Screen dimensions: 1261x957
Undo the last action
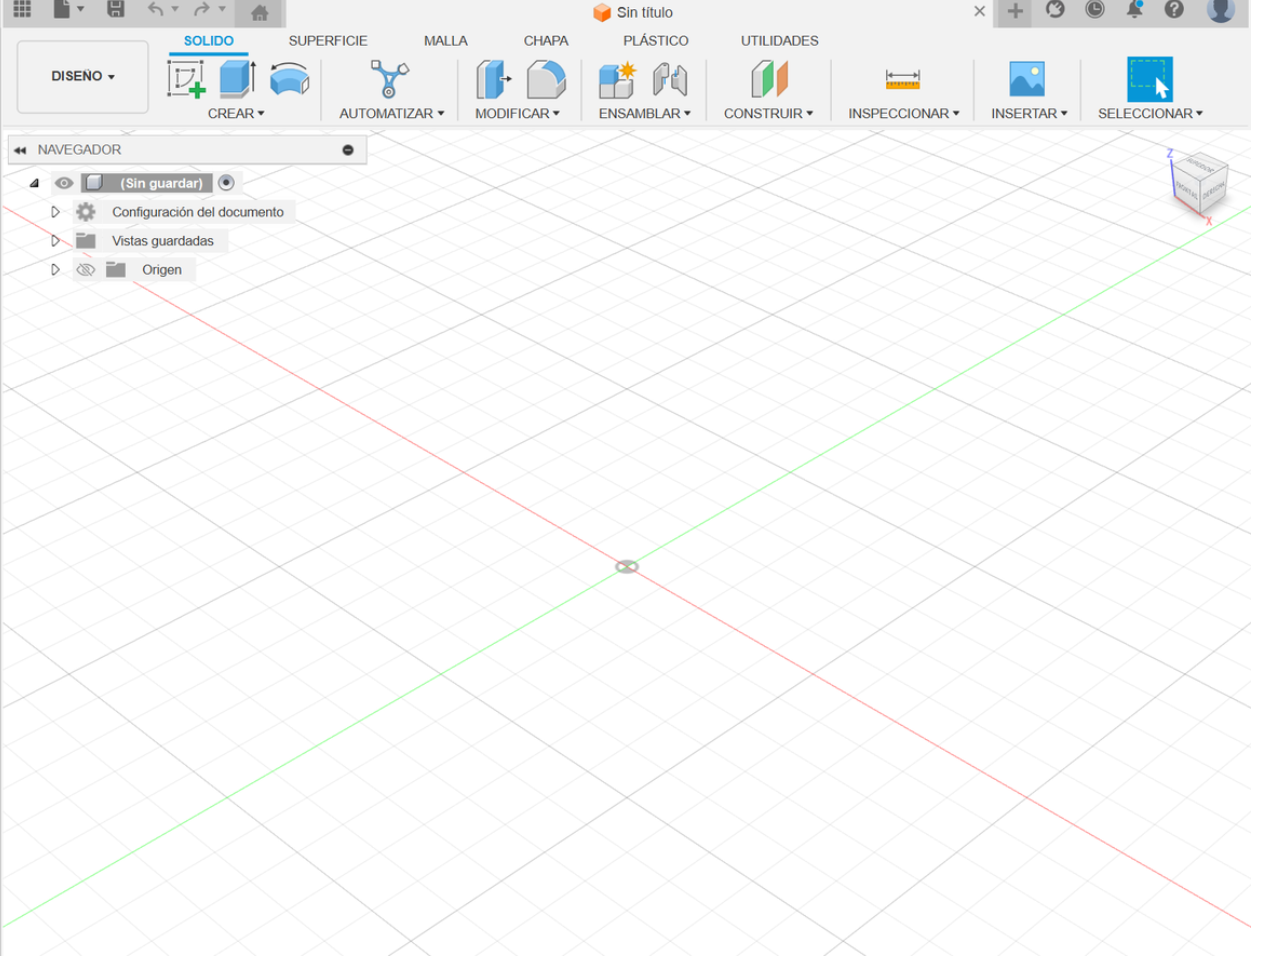[155, 9]
